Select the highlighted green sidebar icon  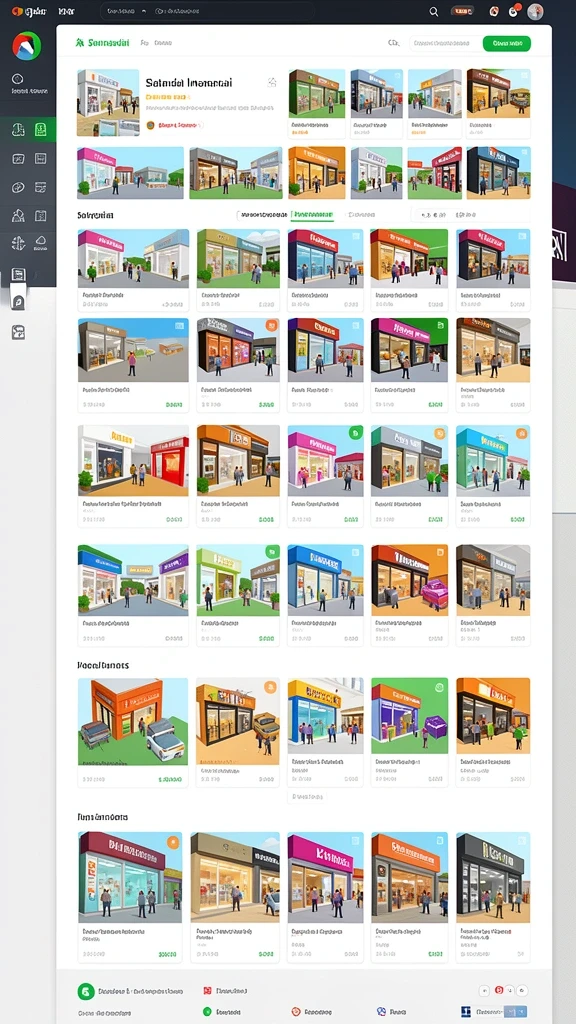pos(40,129)
